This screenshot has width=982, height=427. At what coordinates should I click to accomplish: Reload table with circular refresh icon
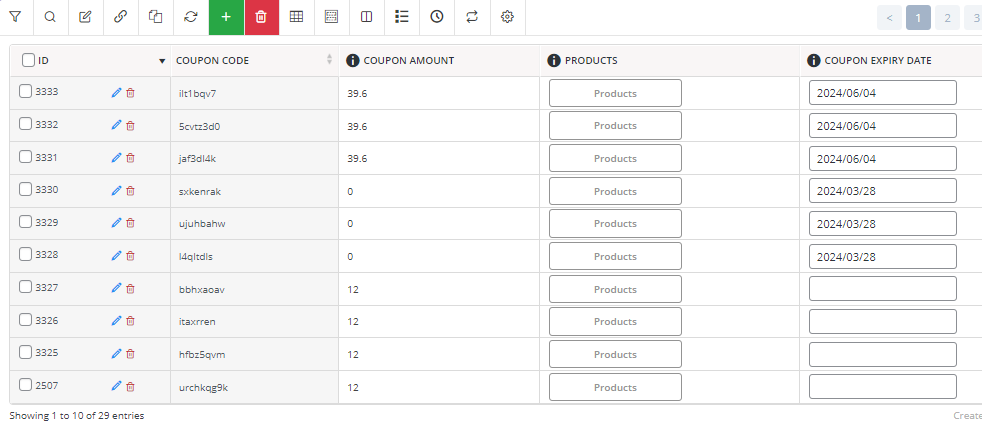[x=191, y=18]
